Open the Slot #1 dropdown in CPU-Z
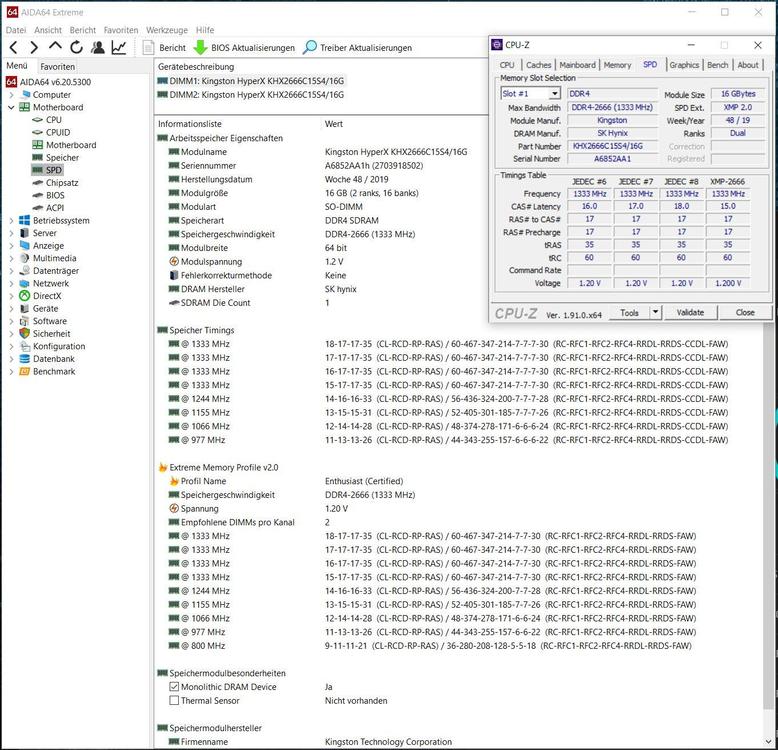Screen dimensions: 778x750 (554, 94)
